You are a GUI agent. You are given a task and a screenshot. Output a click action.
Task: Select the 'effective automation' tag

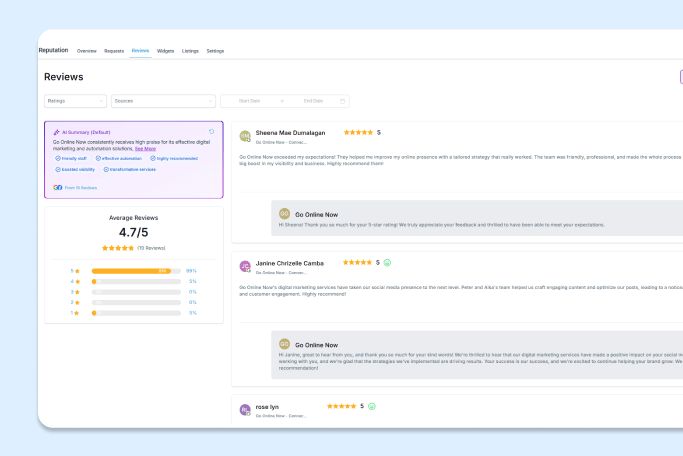pos(121,158)
